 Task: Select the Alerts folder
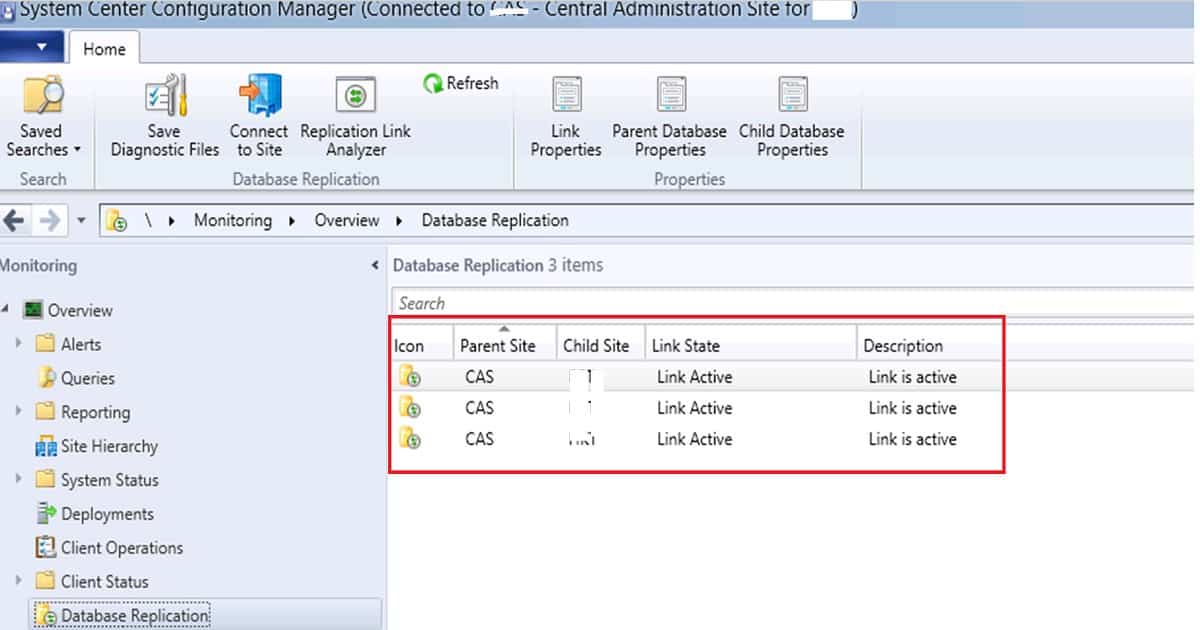[68, 344]
